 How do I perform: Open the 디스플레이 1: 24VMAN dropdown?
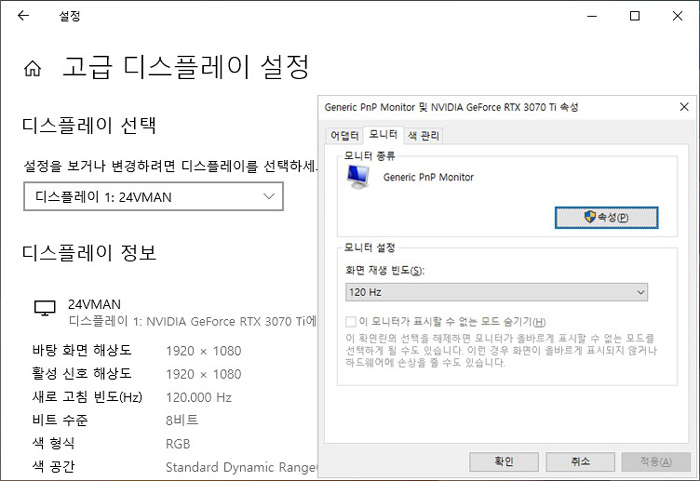(x=154, y=197)
